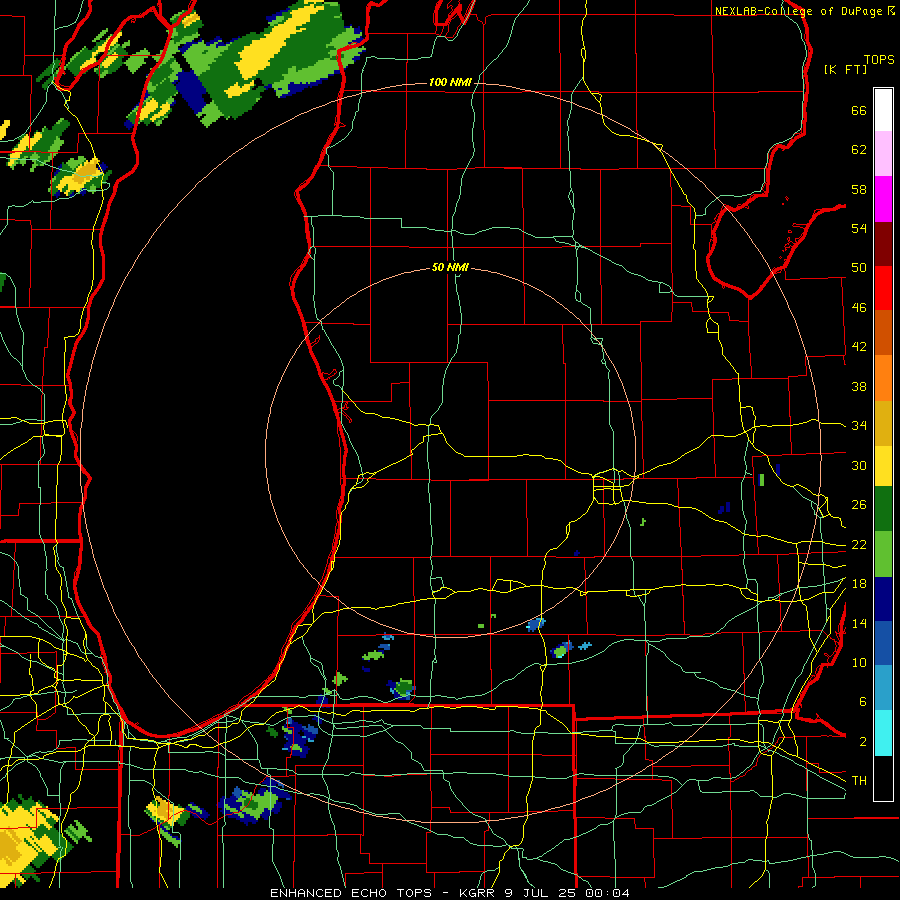The width and height of the screenshot is (900, 900).
Task: Click the navy 22 kft legend swatch
Action: pyautogui.click(x=883, y=599)
